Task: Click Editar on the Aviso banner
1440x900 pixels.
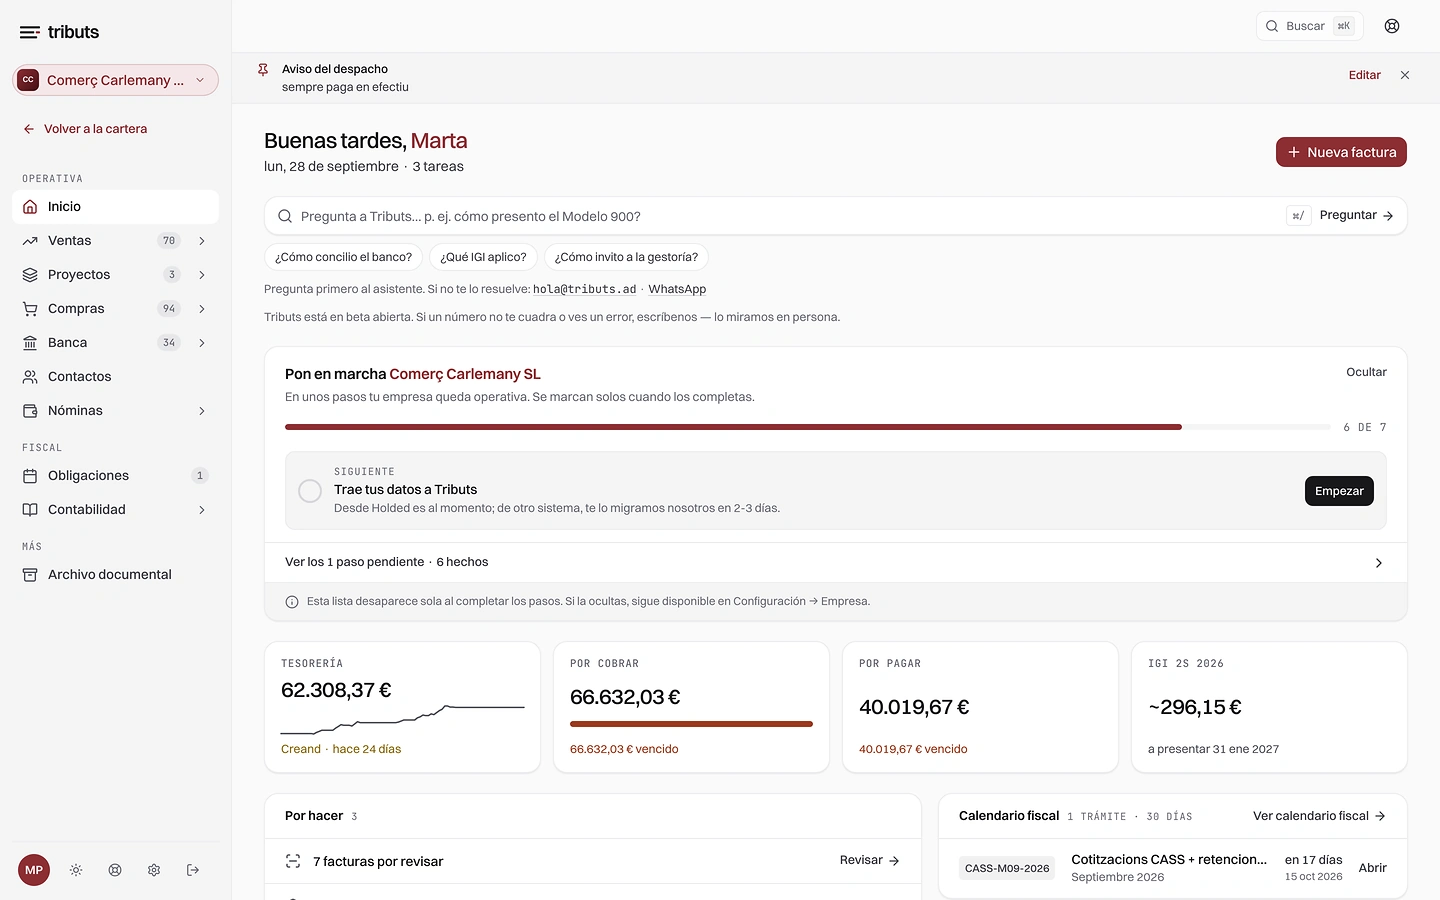Action: (x=1364, y=75)
